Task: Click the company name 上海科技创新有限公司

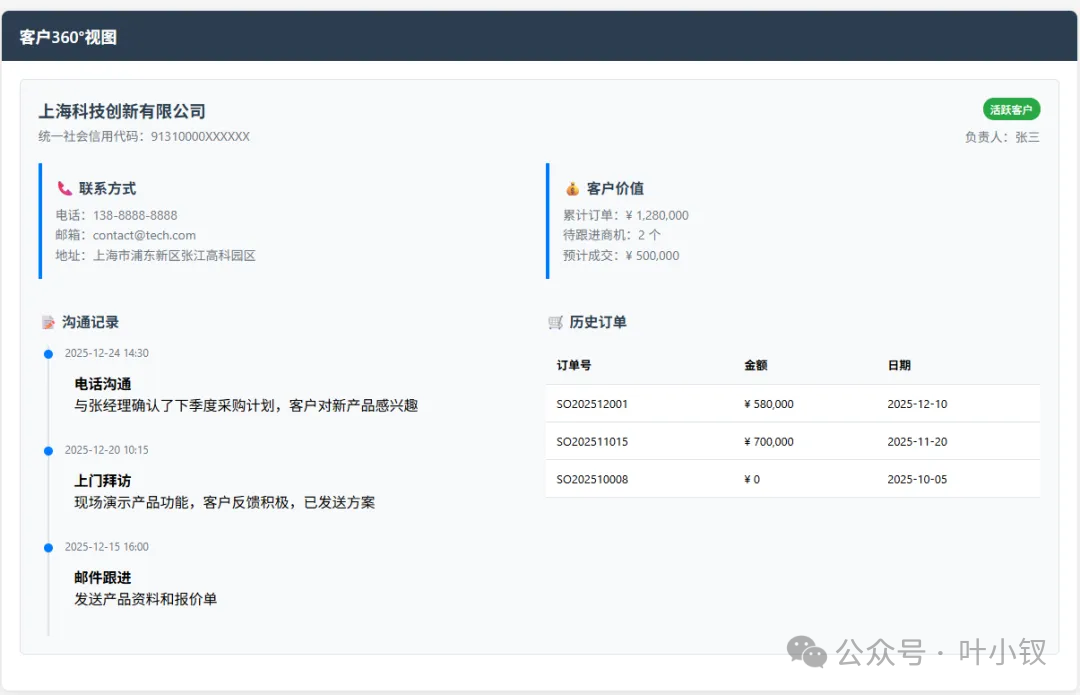Action: point(122,112)
